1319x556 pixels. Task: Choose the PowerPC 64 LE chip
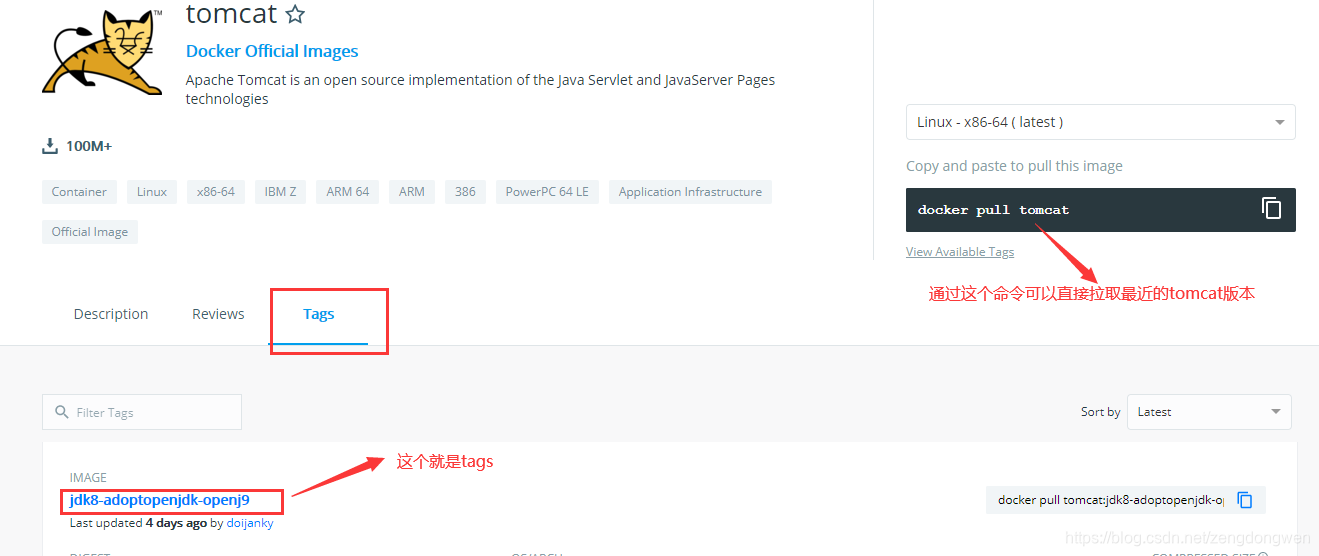pyautogui.click(x=547, y=192)
